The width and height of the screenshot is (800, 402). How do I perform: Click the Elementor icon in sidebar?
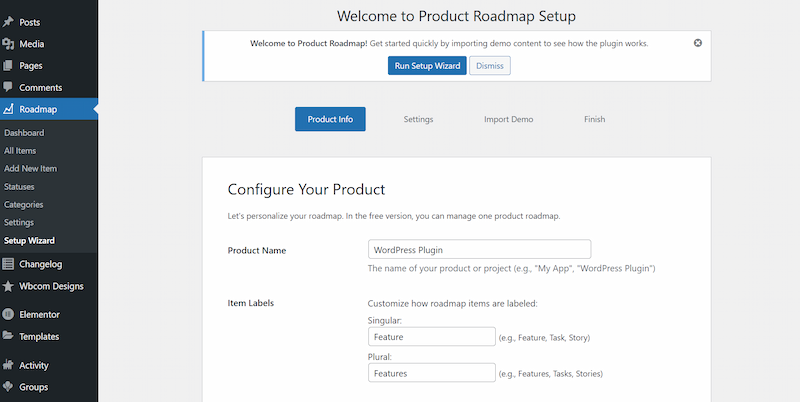pyautogui.click(x=9, y=314)
